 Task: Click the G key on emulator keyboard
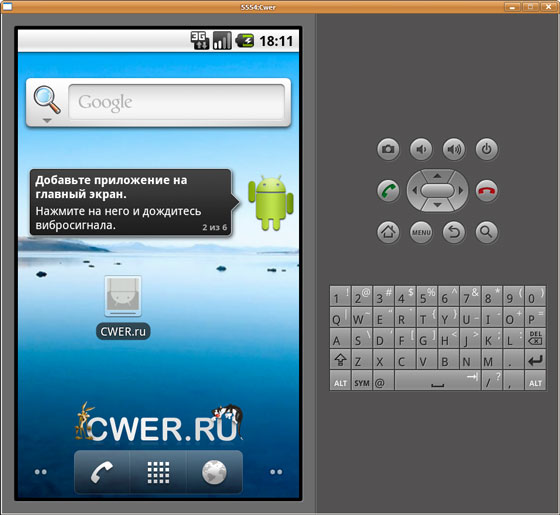(x=427, y=338)
